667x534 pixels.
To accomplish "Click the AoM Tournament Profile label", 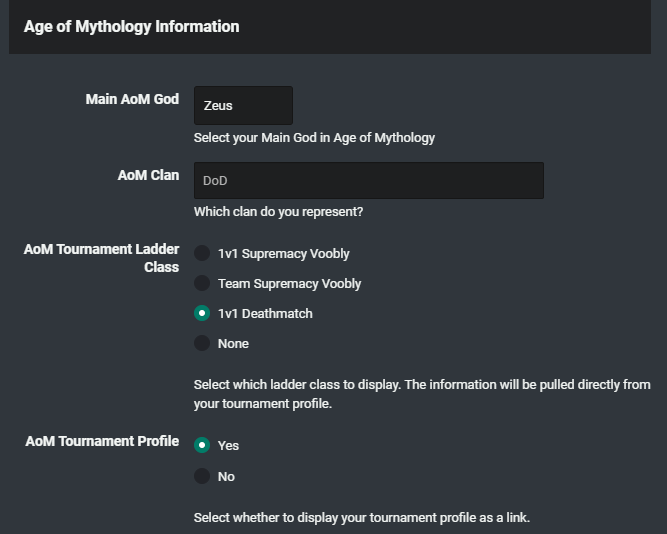I will coord(102,441).
